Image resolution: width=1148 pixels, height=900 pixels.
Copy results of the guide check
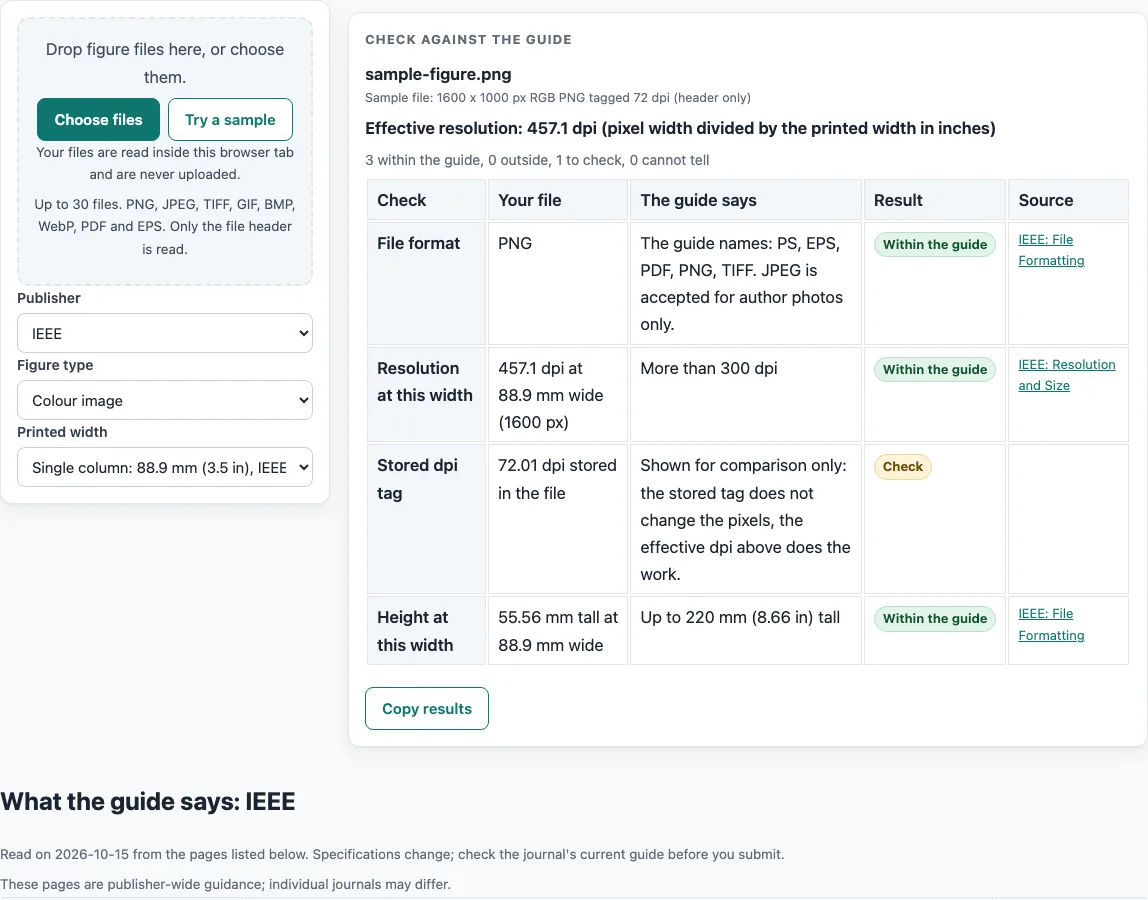[427, 708]
